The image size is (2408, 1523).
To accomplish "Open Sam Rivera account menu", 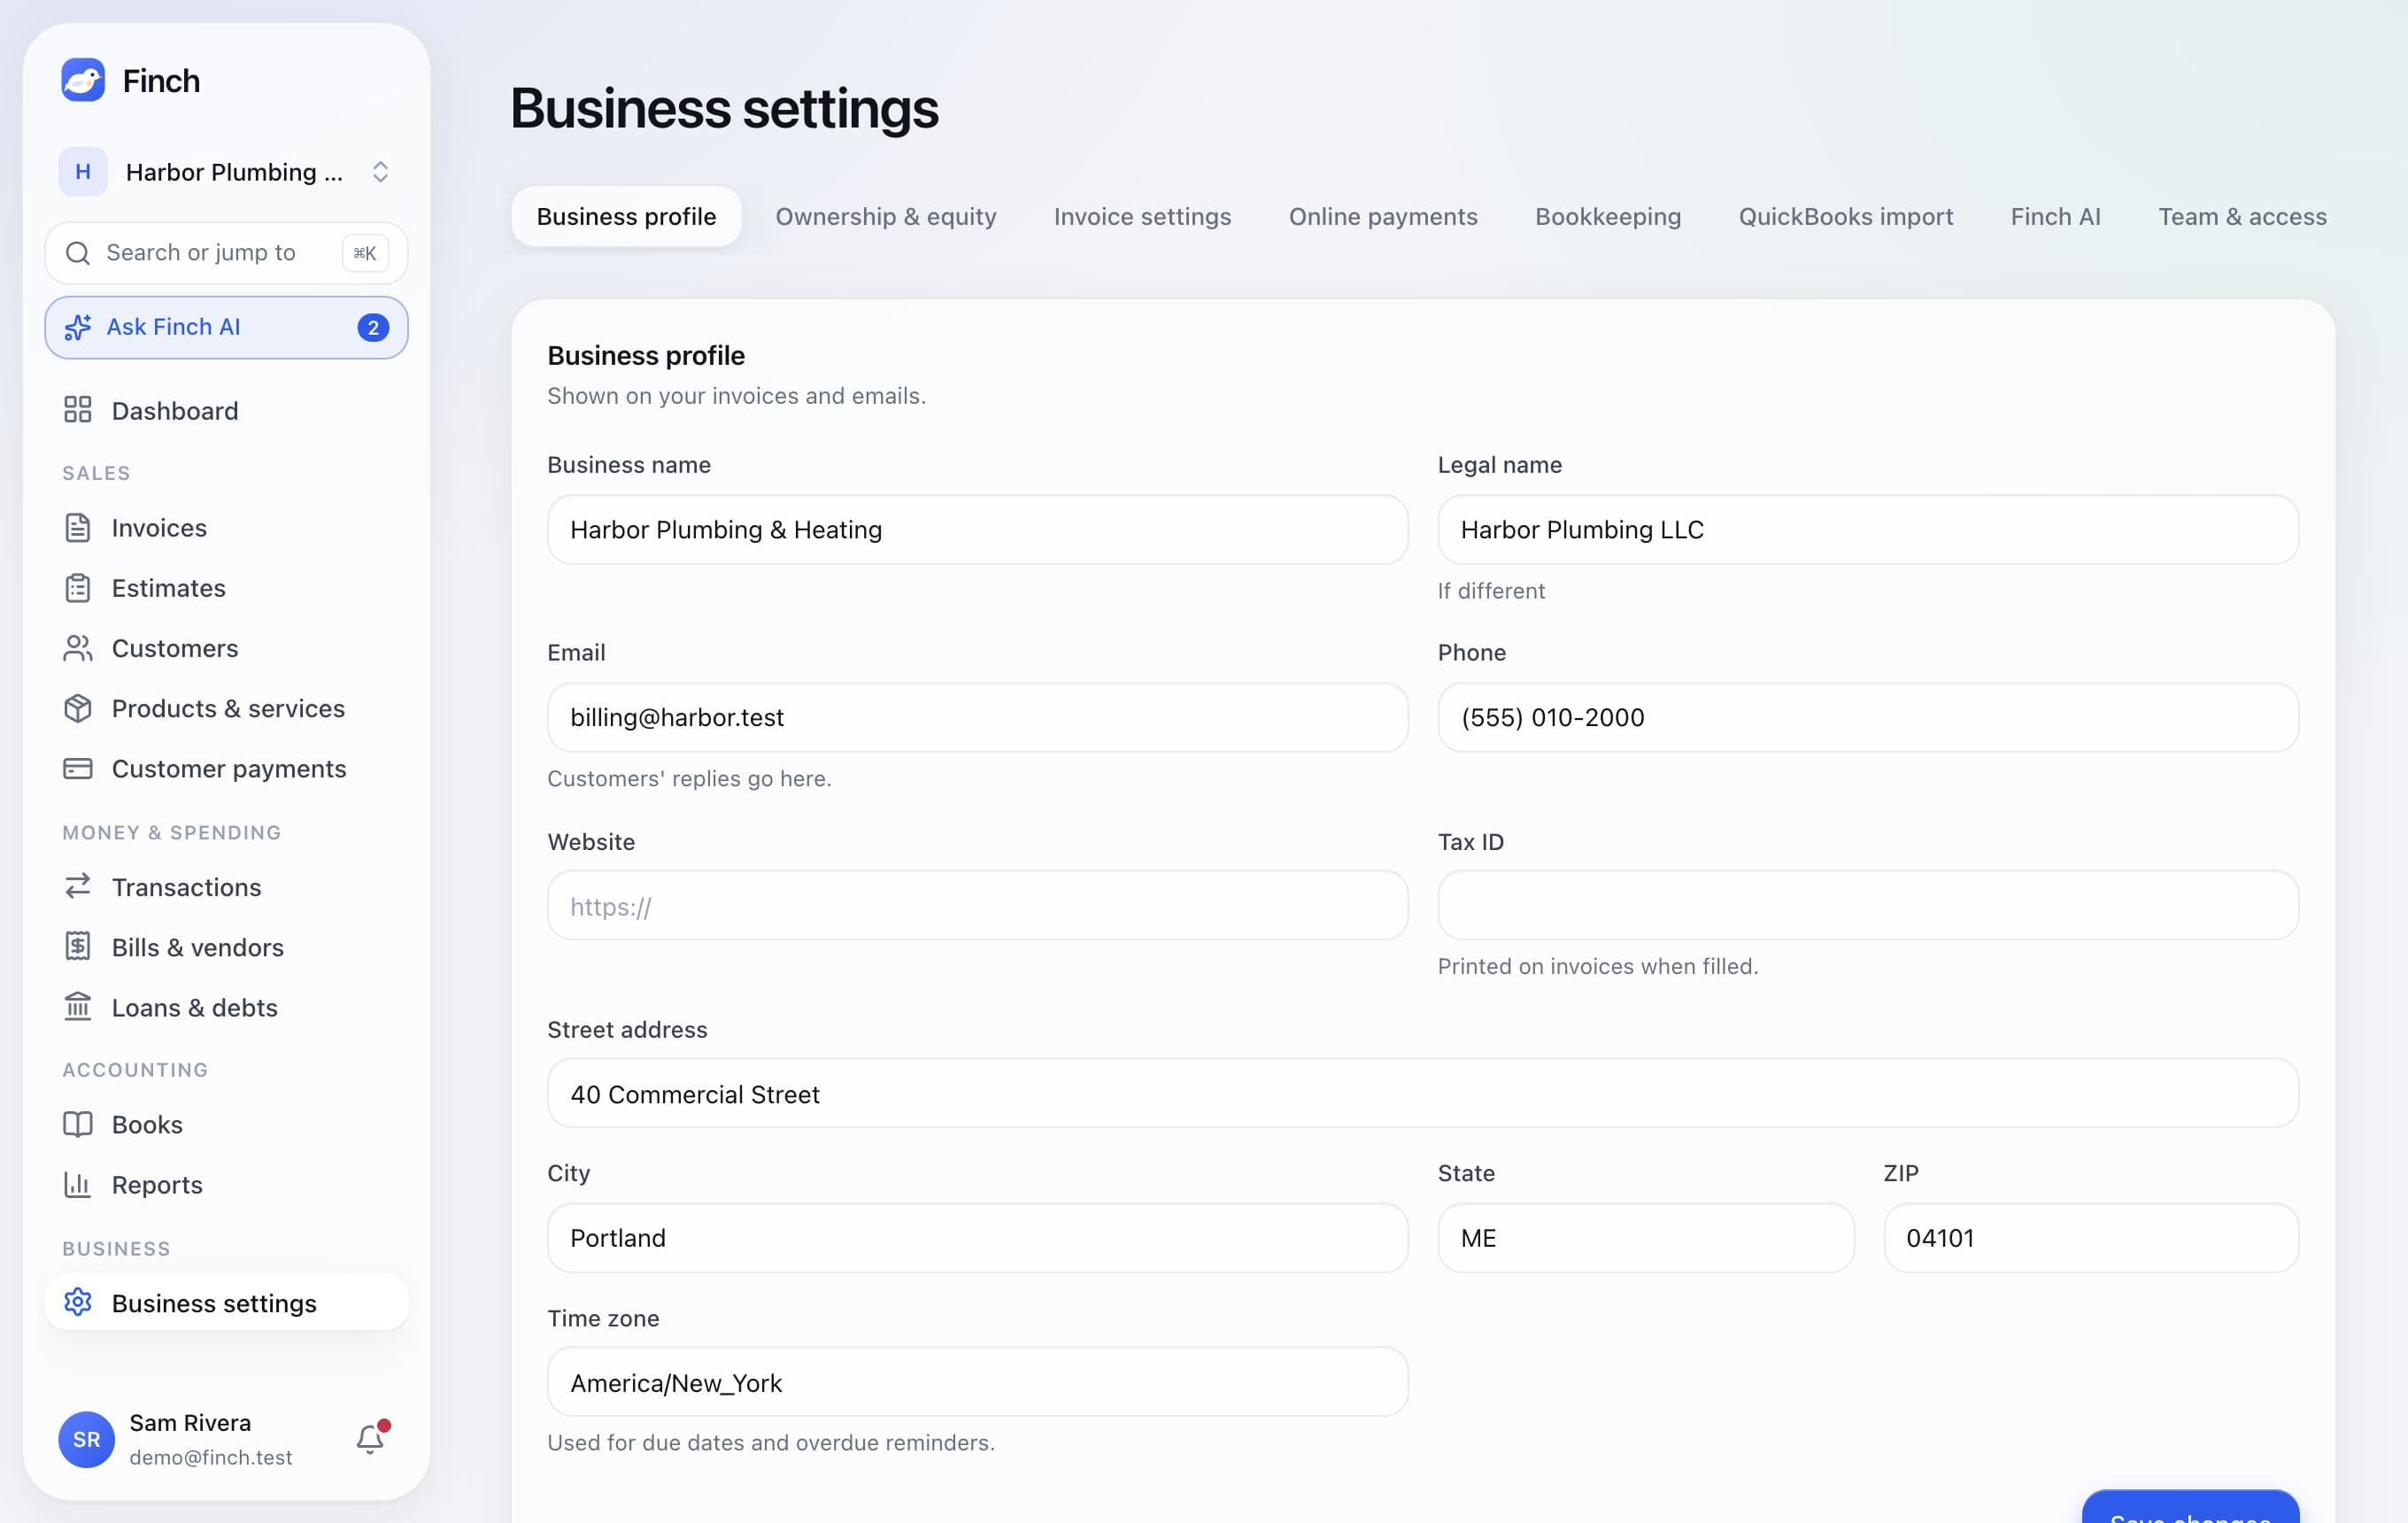I will [190, 1439].
